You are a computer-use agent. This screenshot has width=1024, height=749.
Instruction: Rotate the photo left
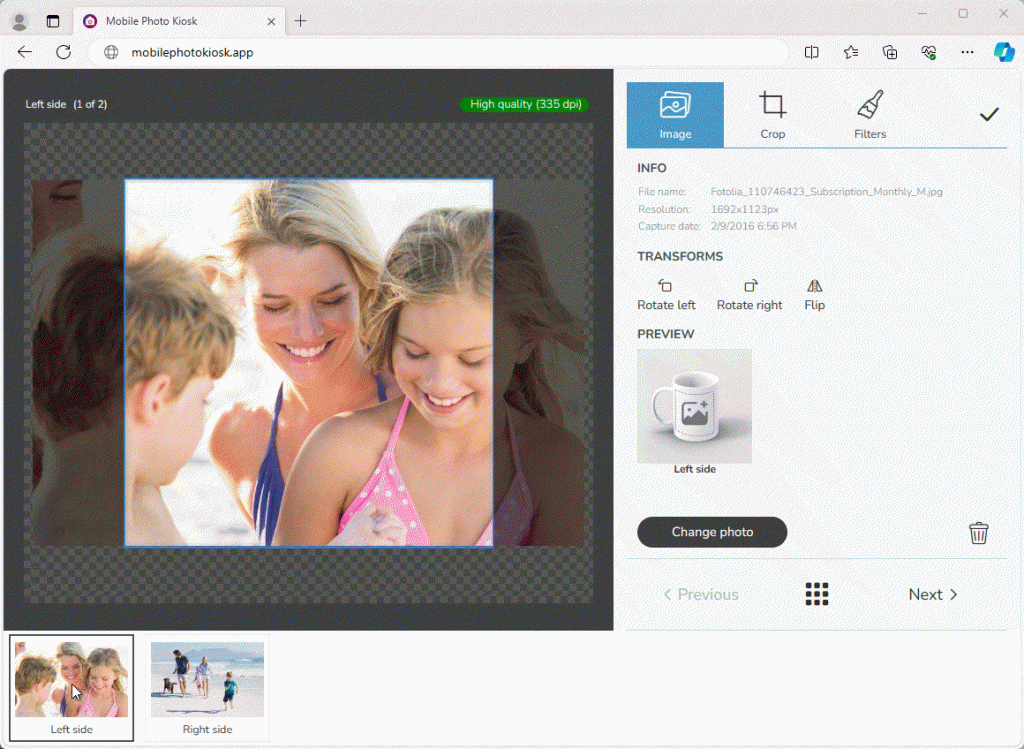coord(666,292)
